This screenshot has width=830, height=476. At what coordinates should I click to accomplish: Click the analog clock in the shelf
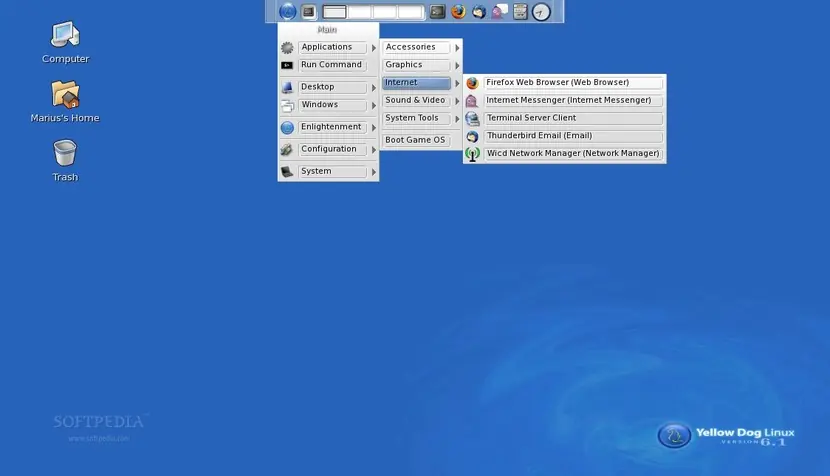pyautogui.click(x=541, y=12)
